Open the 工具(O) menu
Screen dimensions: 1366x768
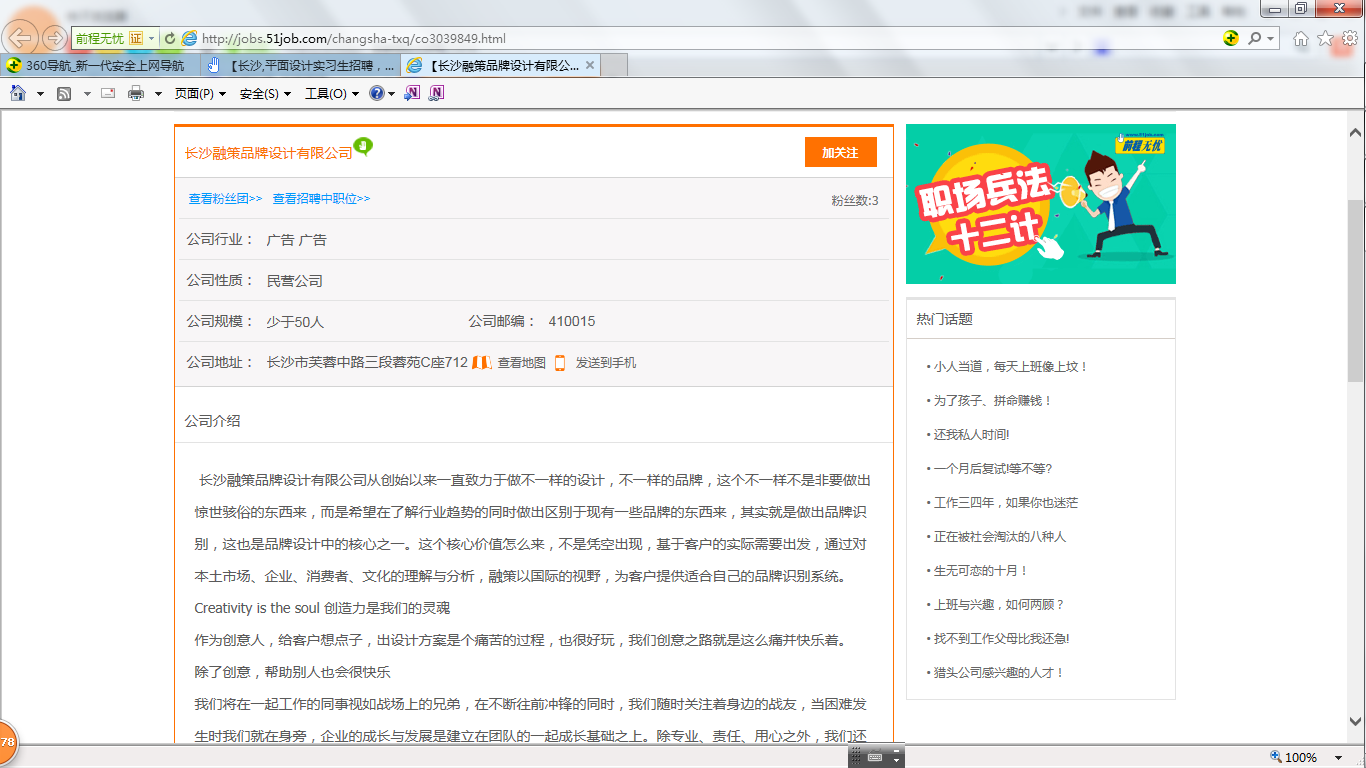coord(331,94)
